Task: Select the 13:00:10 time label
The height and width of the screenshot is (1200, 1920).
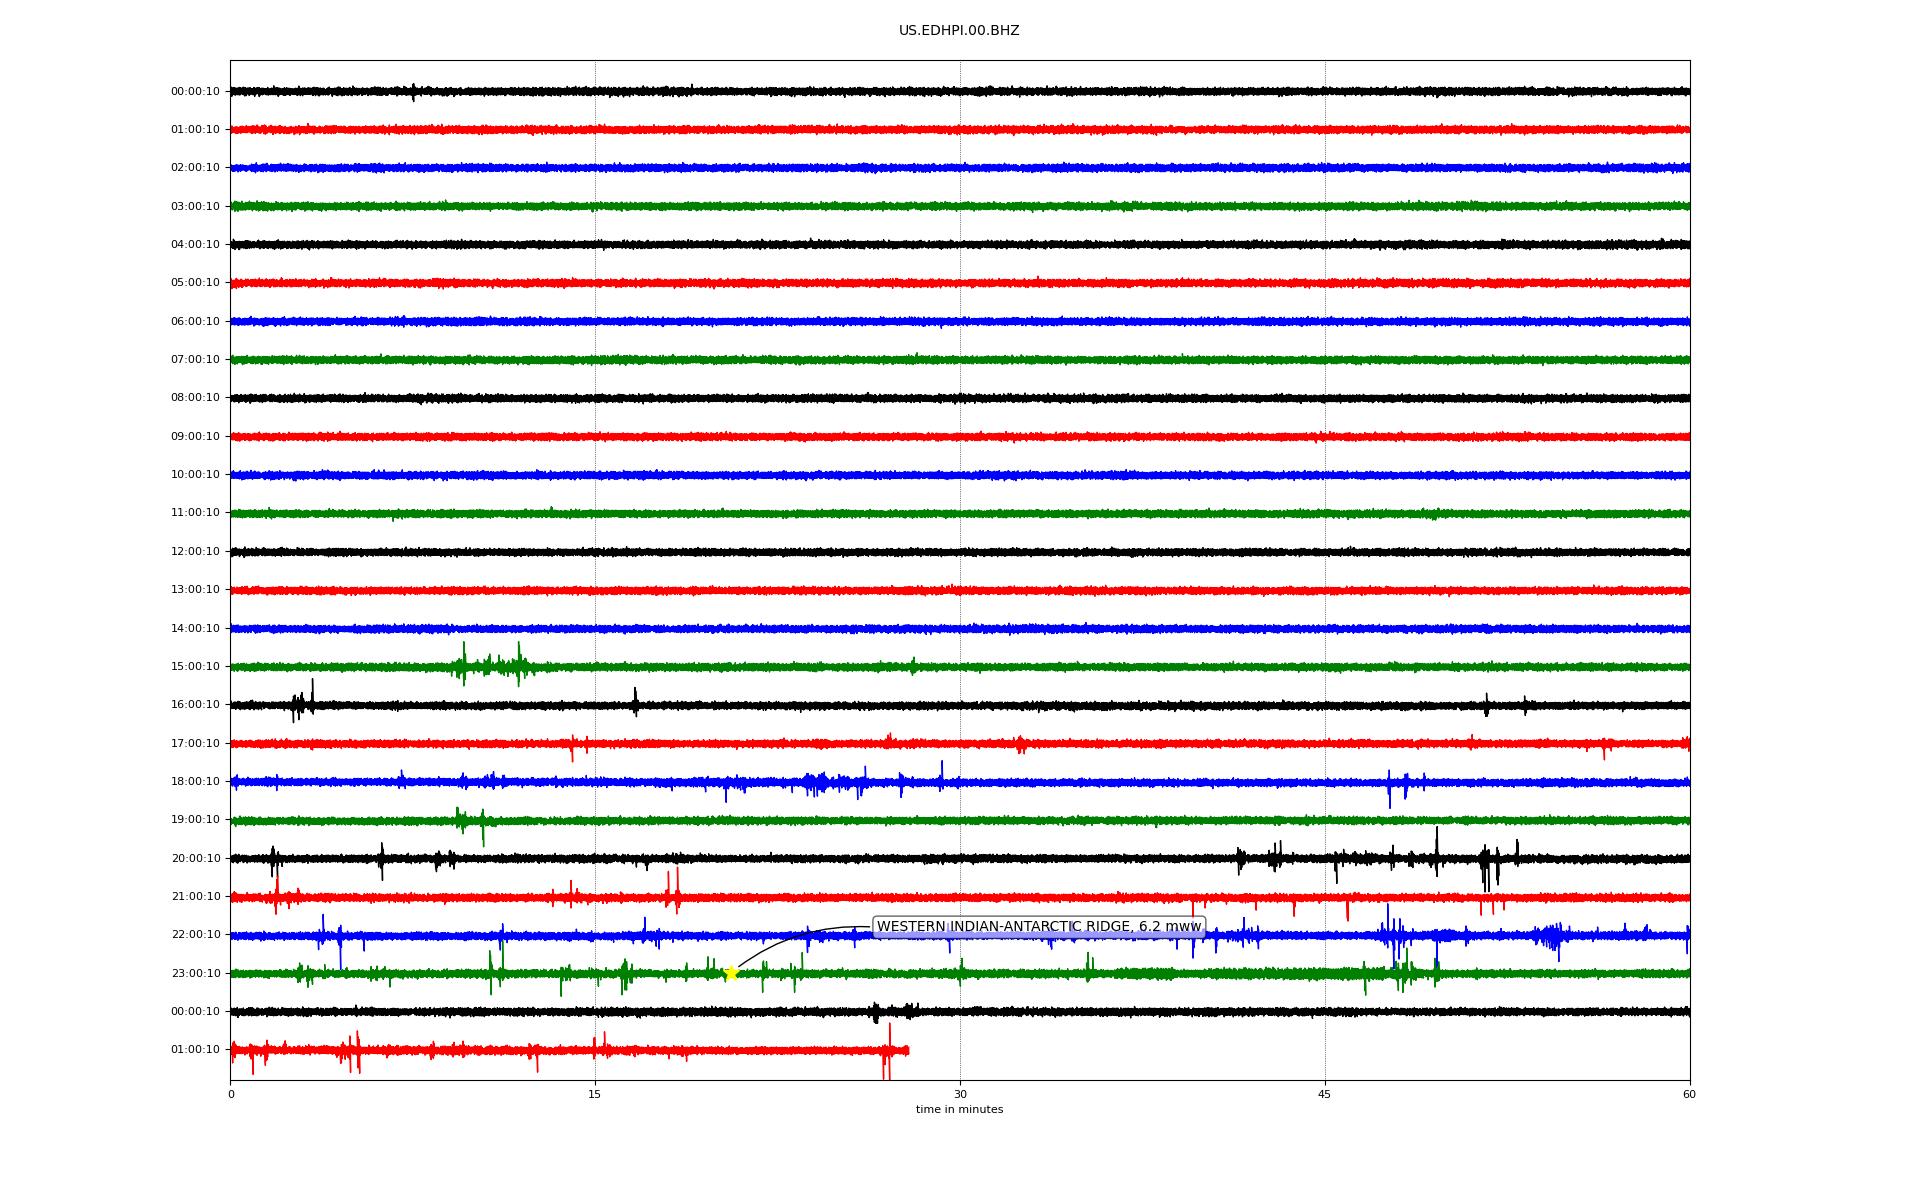Action: [195, 589]
